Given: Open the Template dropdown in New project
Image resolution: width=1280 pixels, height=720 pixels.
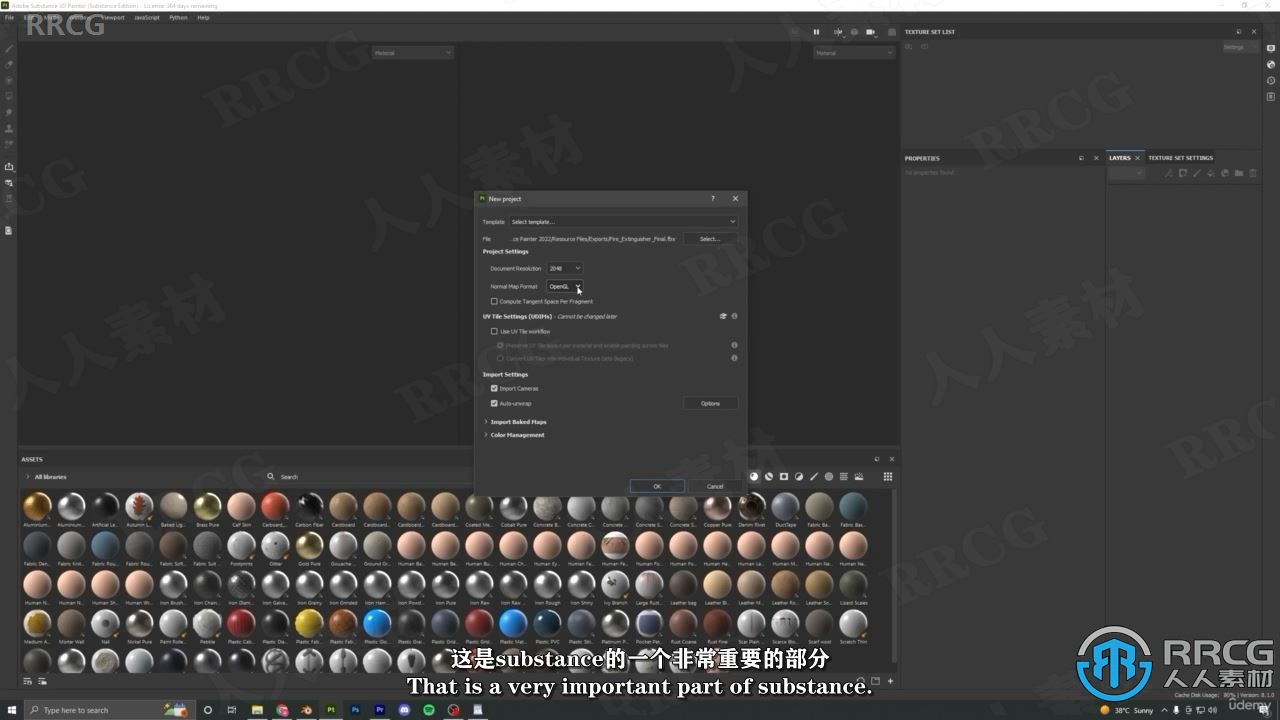Looking at the screenshot, I should pos(623,222).
